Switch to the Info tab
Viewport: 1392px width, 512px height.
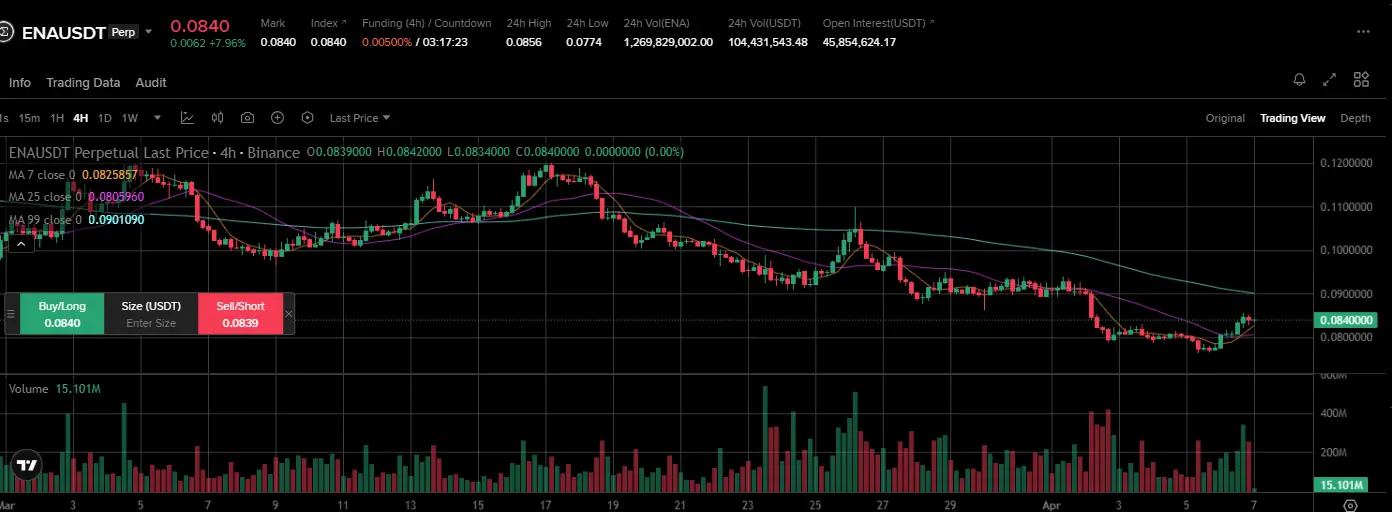tap(20, 83)
